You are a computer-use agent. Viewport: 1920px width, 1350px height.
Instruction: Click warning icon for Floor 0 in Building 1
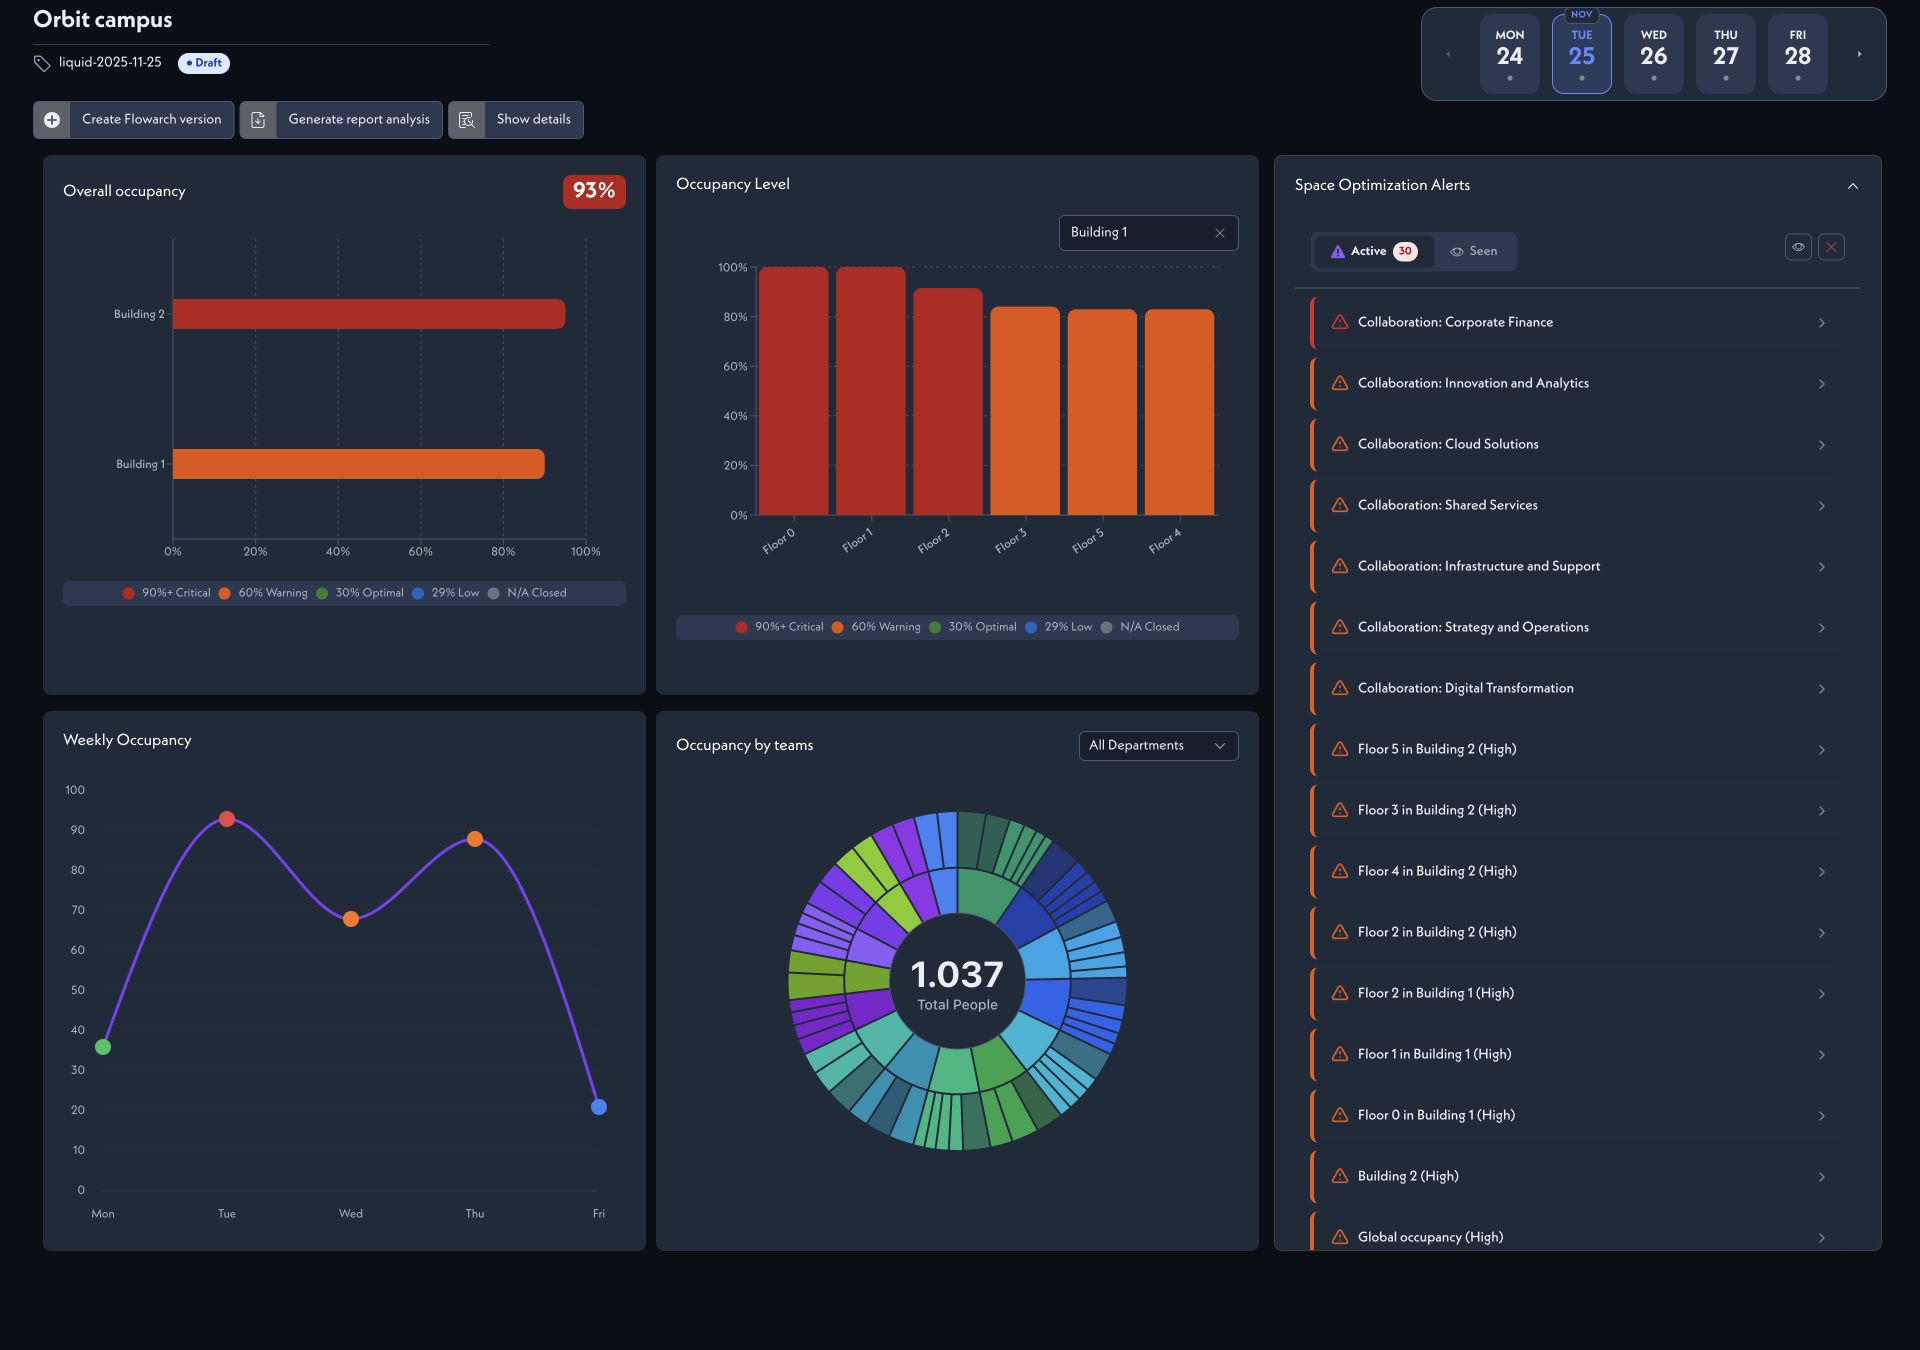point(1340,1115)
